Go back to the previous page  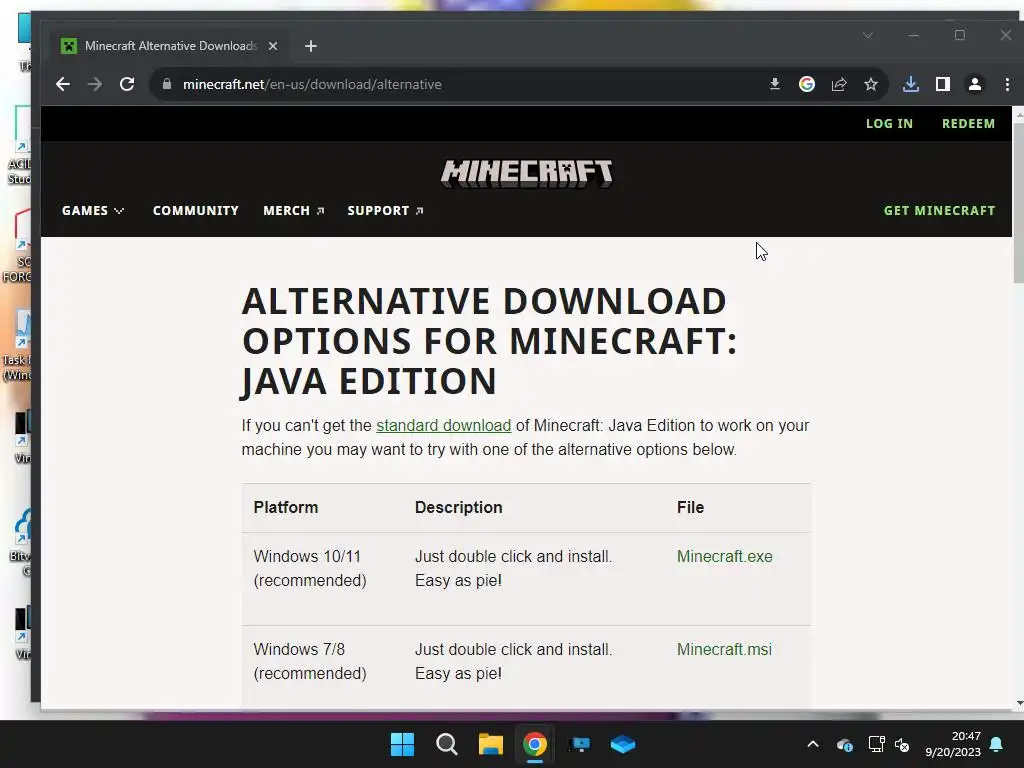pyautogui.click(x=63, y=84)
